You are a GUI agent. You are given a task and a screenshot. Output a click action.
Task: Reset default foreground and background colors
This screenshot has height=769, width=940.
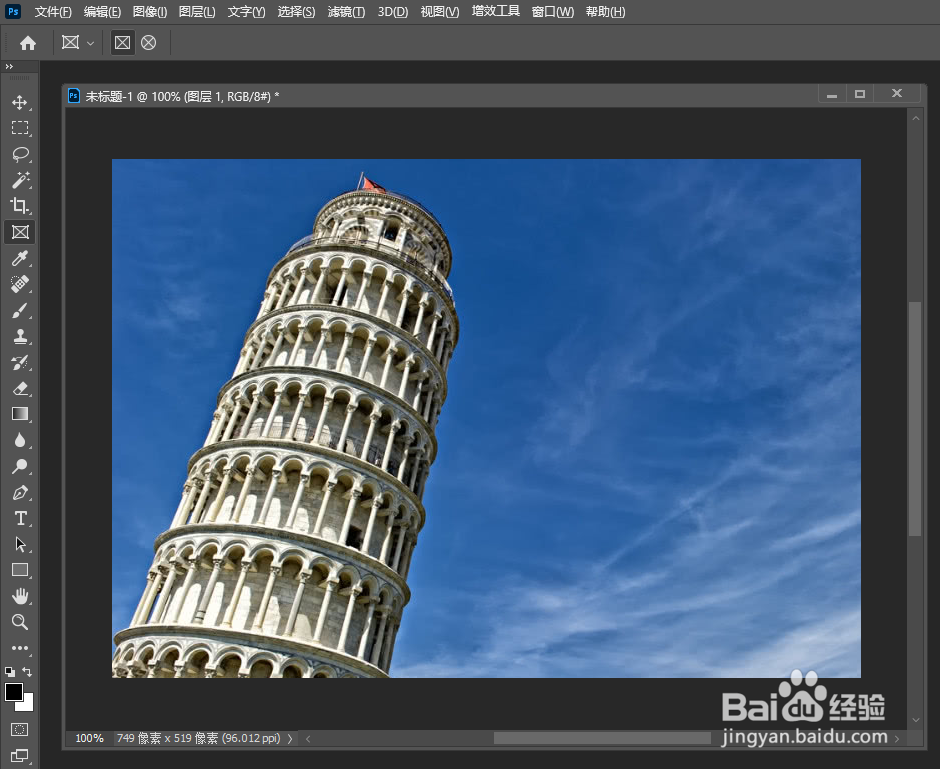click(10, 672)
